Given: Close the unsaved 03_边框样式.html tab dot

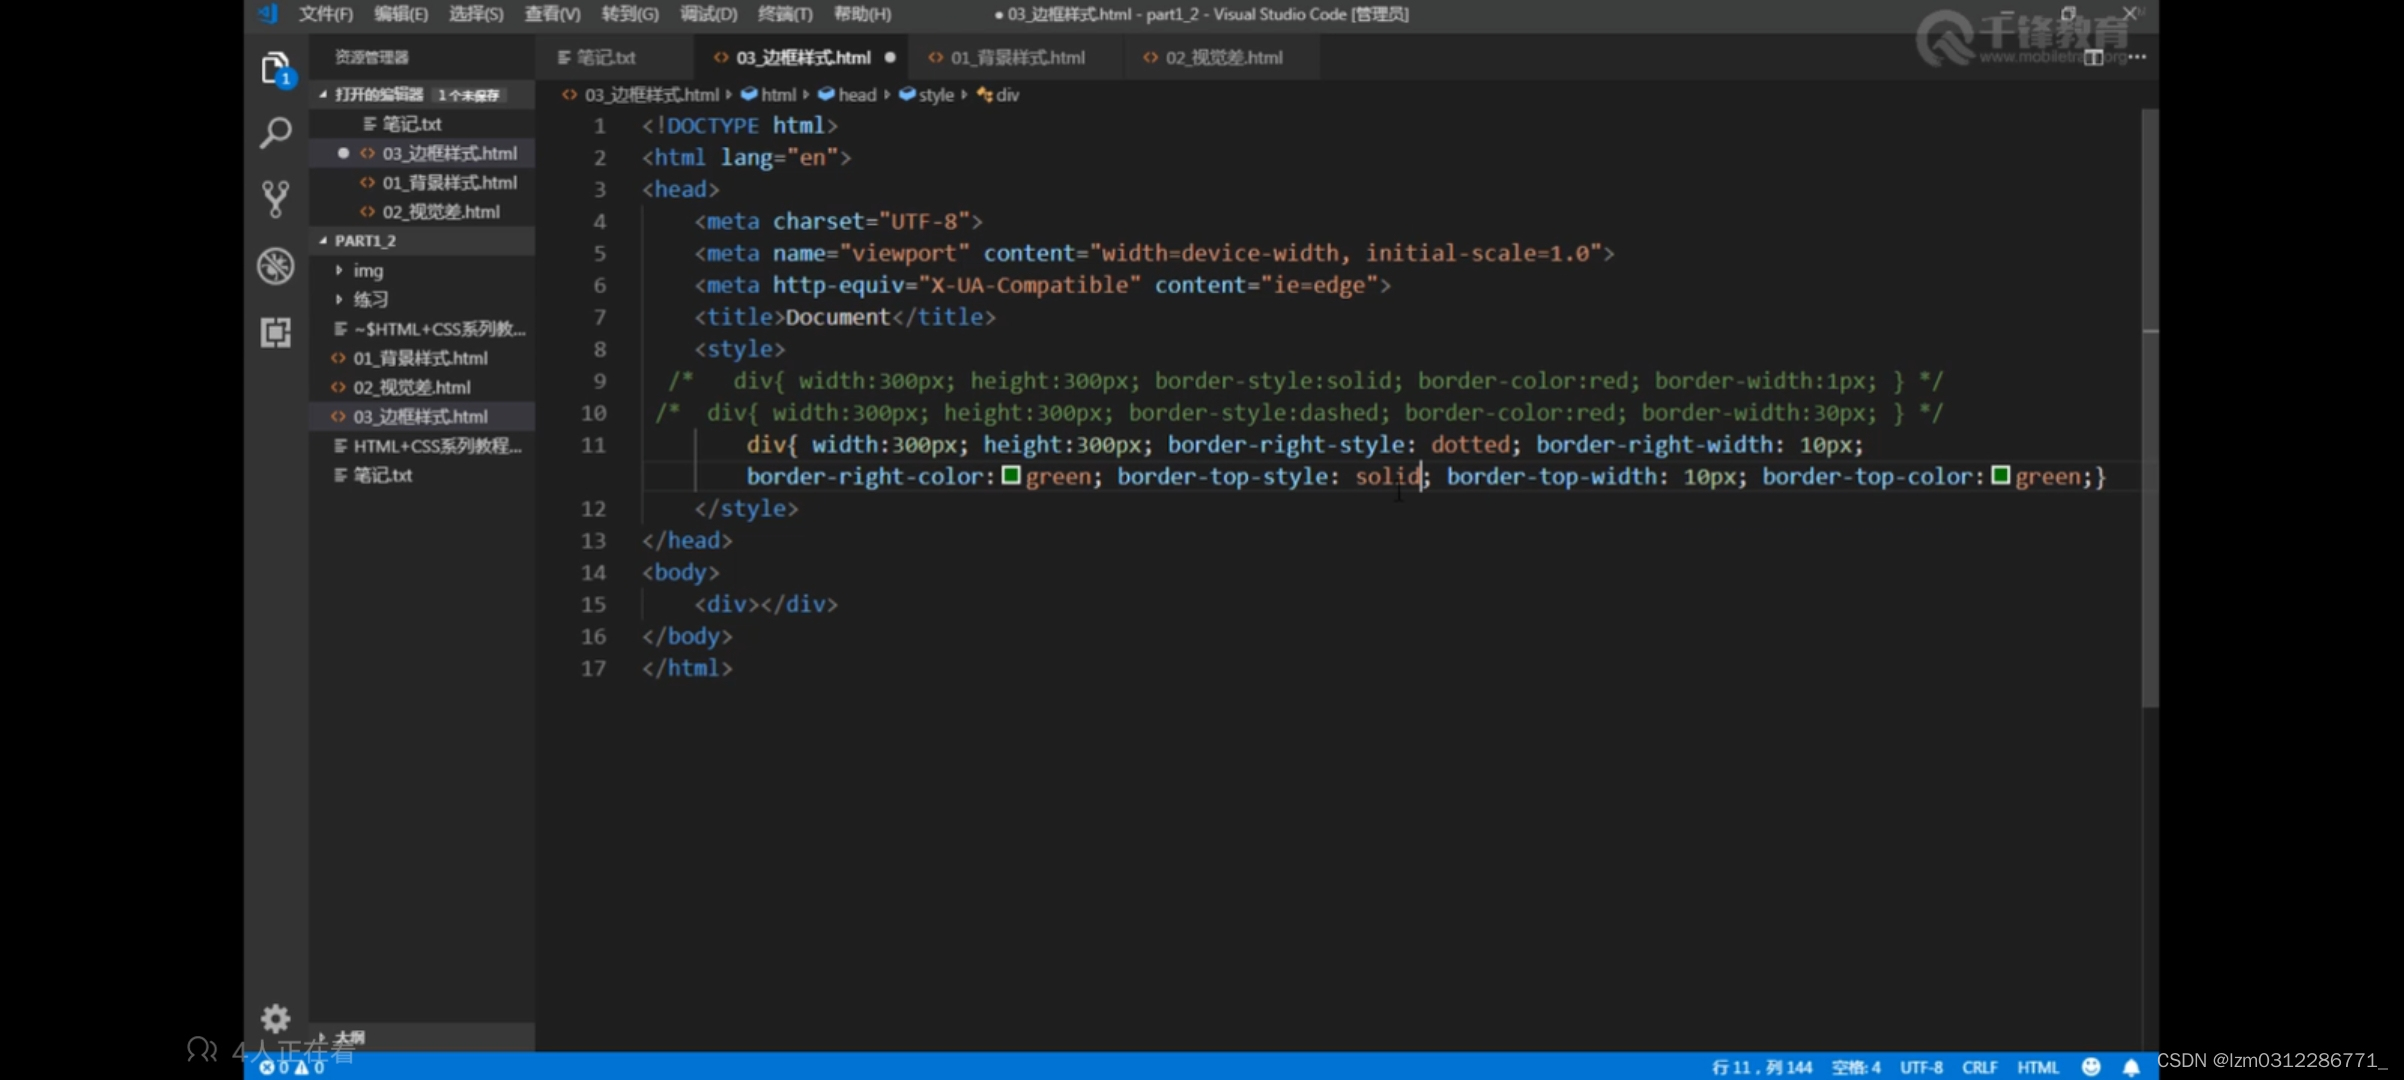Looking at the screenshot, I should [889, 58].
